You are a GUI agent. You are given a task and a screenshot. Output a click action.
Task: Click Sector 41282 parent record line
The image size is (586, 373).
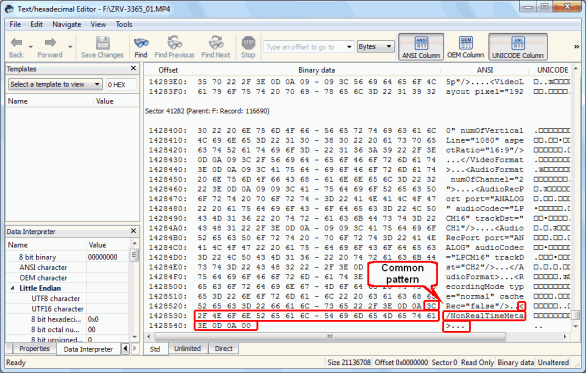207,111
